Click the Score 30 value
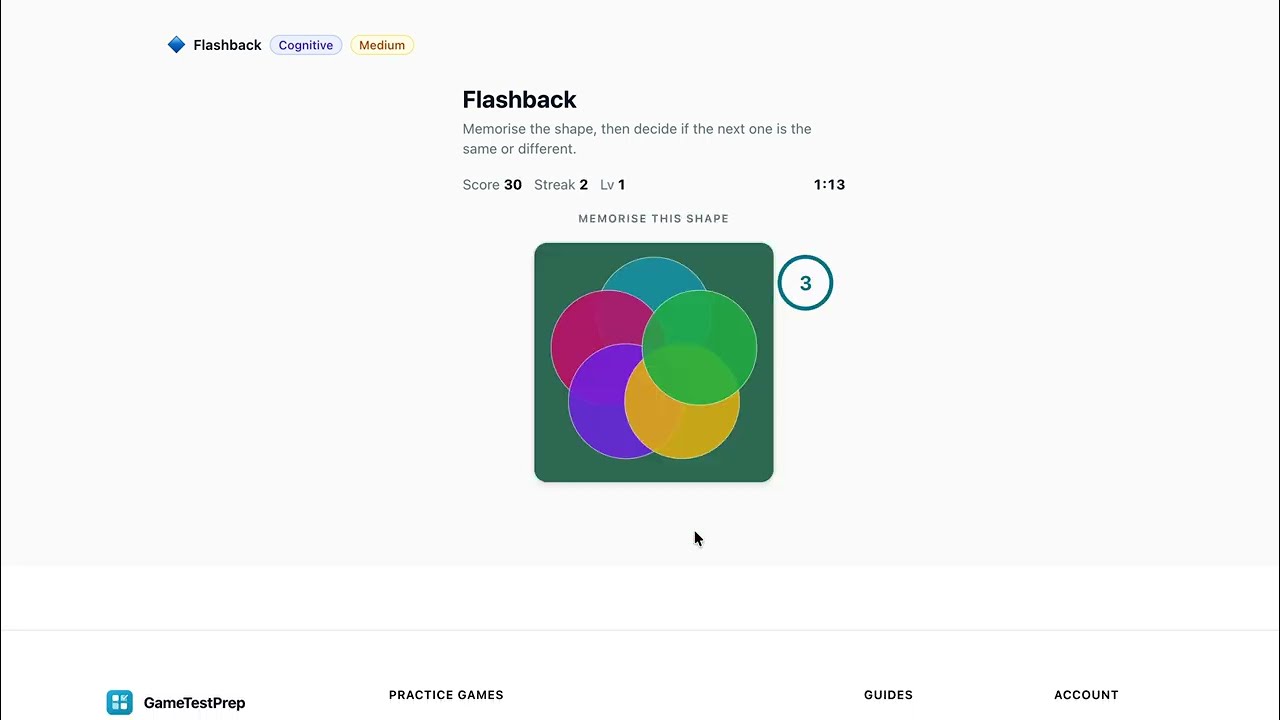Image resolution: width=1280 pixels, height=720 pixels. pos(492,185)
